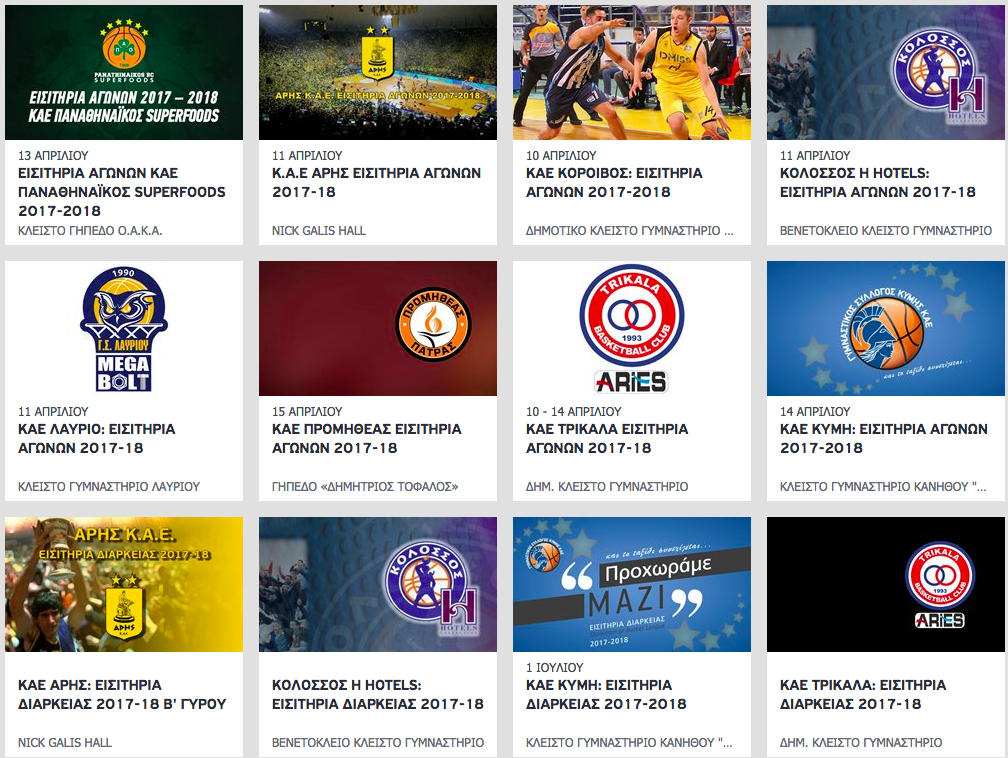Select 'ΚΑΕ ΑΡΗΣ: ΕΙΣΙΤΗΡΙΑ ΔΙΑΡΚΕΙΑΣ 2017-18 Β' ΓΥΡΟΥ' title
Screen dimensions: 1008x758
click(122, 694)
